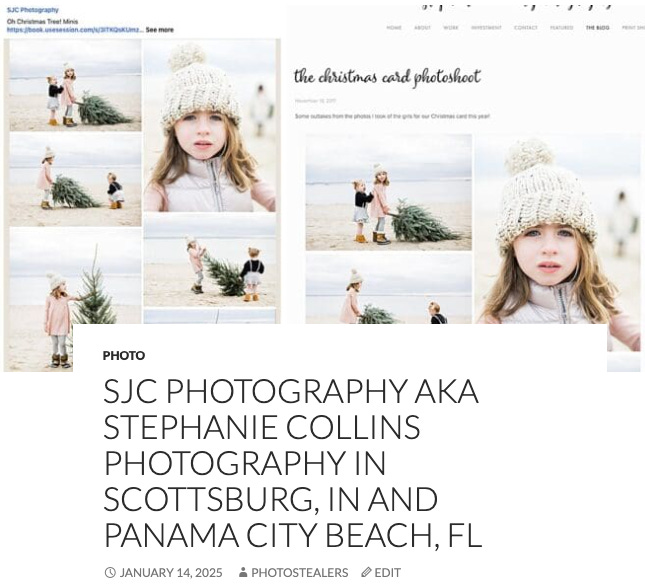Open top-left Facebook photo of girls with tree

click(75, 85)
